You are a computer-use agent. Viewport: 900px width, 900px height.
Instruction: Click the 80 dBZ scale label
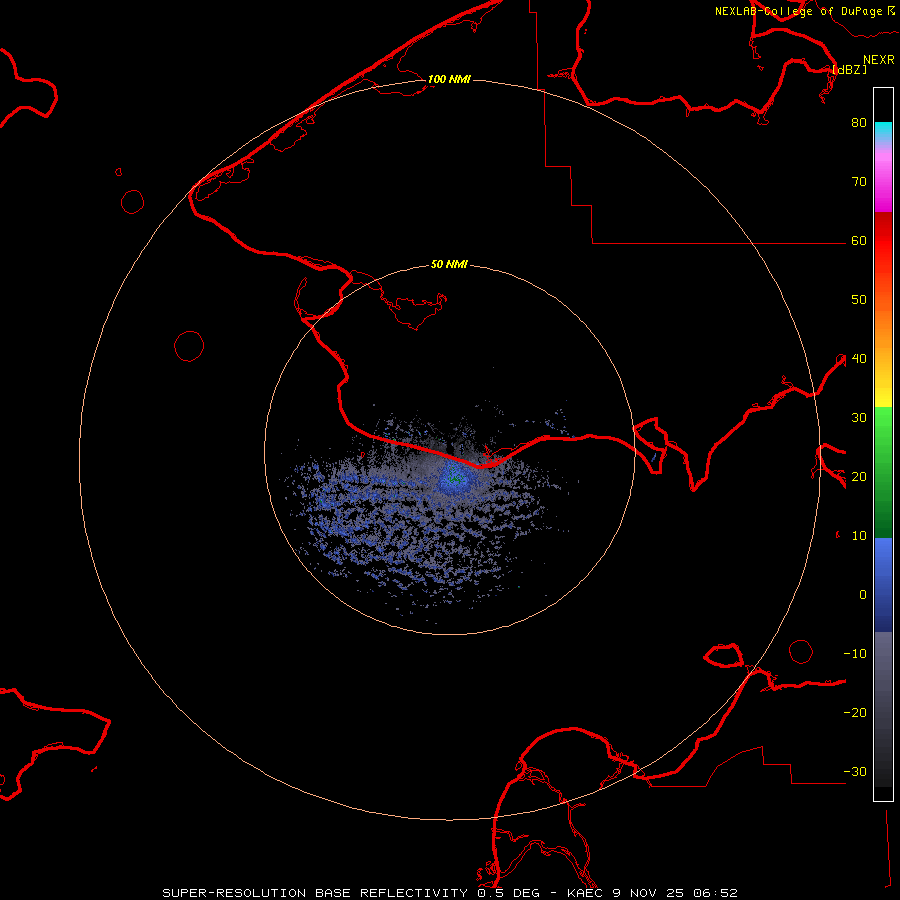tap(859, 122)
